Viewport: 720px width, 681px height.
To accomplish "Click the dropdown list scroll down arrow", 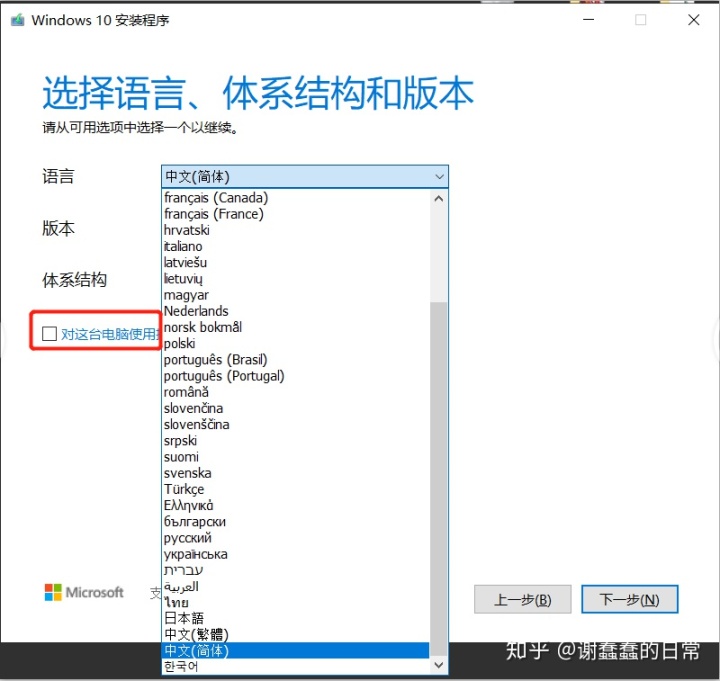I will tap(439, 664).
